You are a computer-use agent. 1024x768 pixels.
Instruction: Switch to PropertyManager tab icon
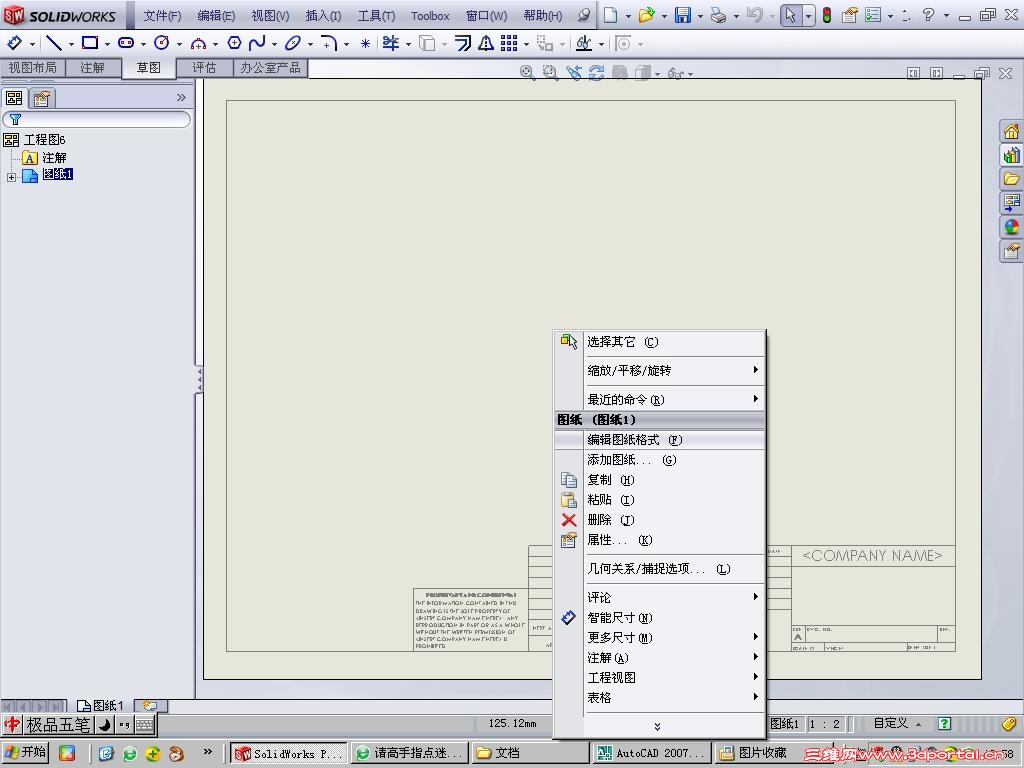click(x=42, y=98)
